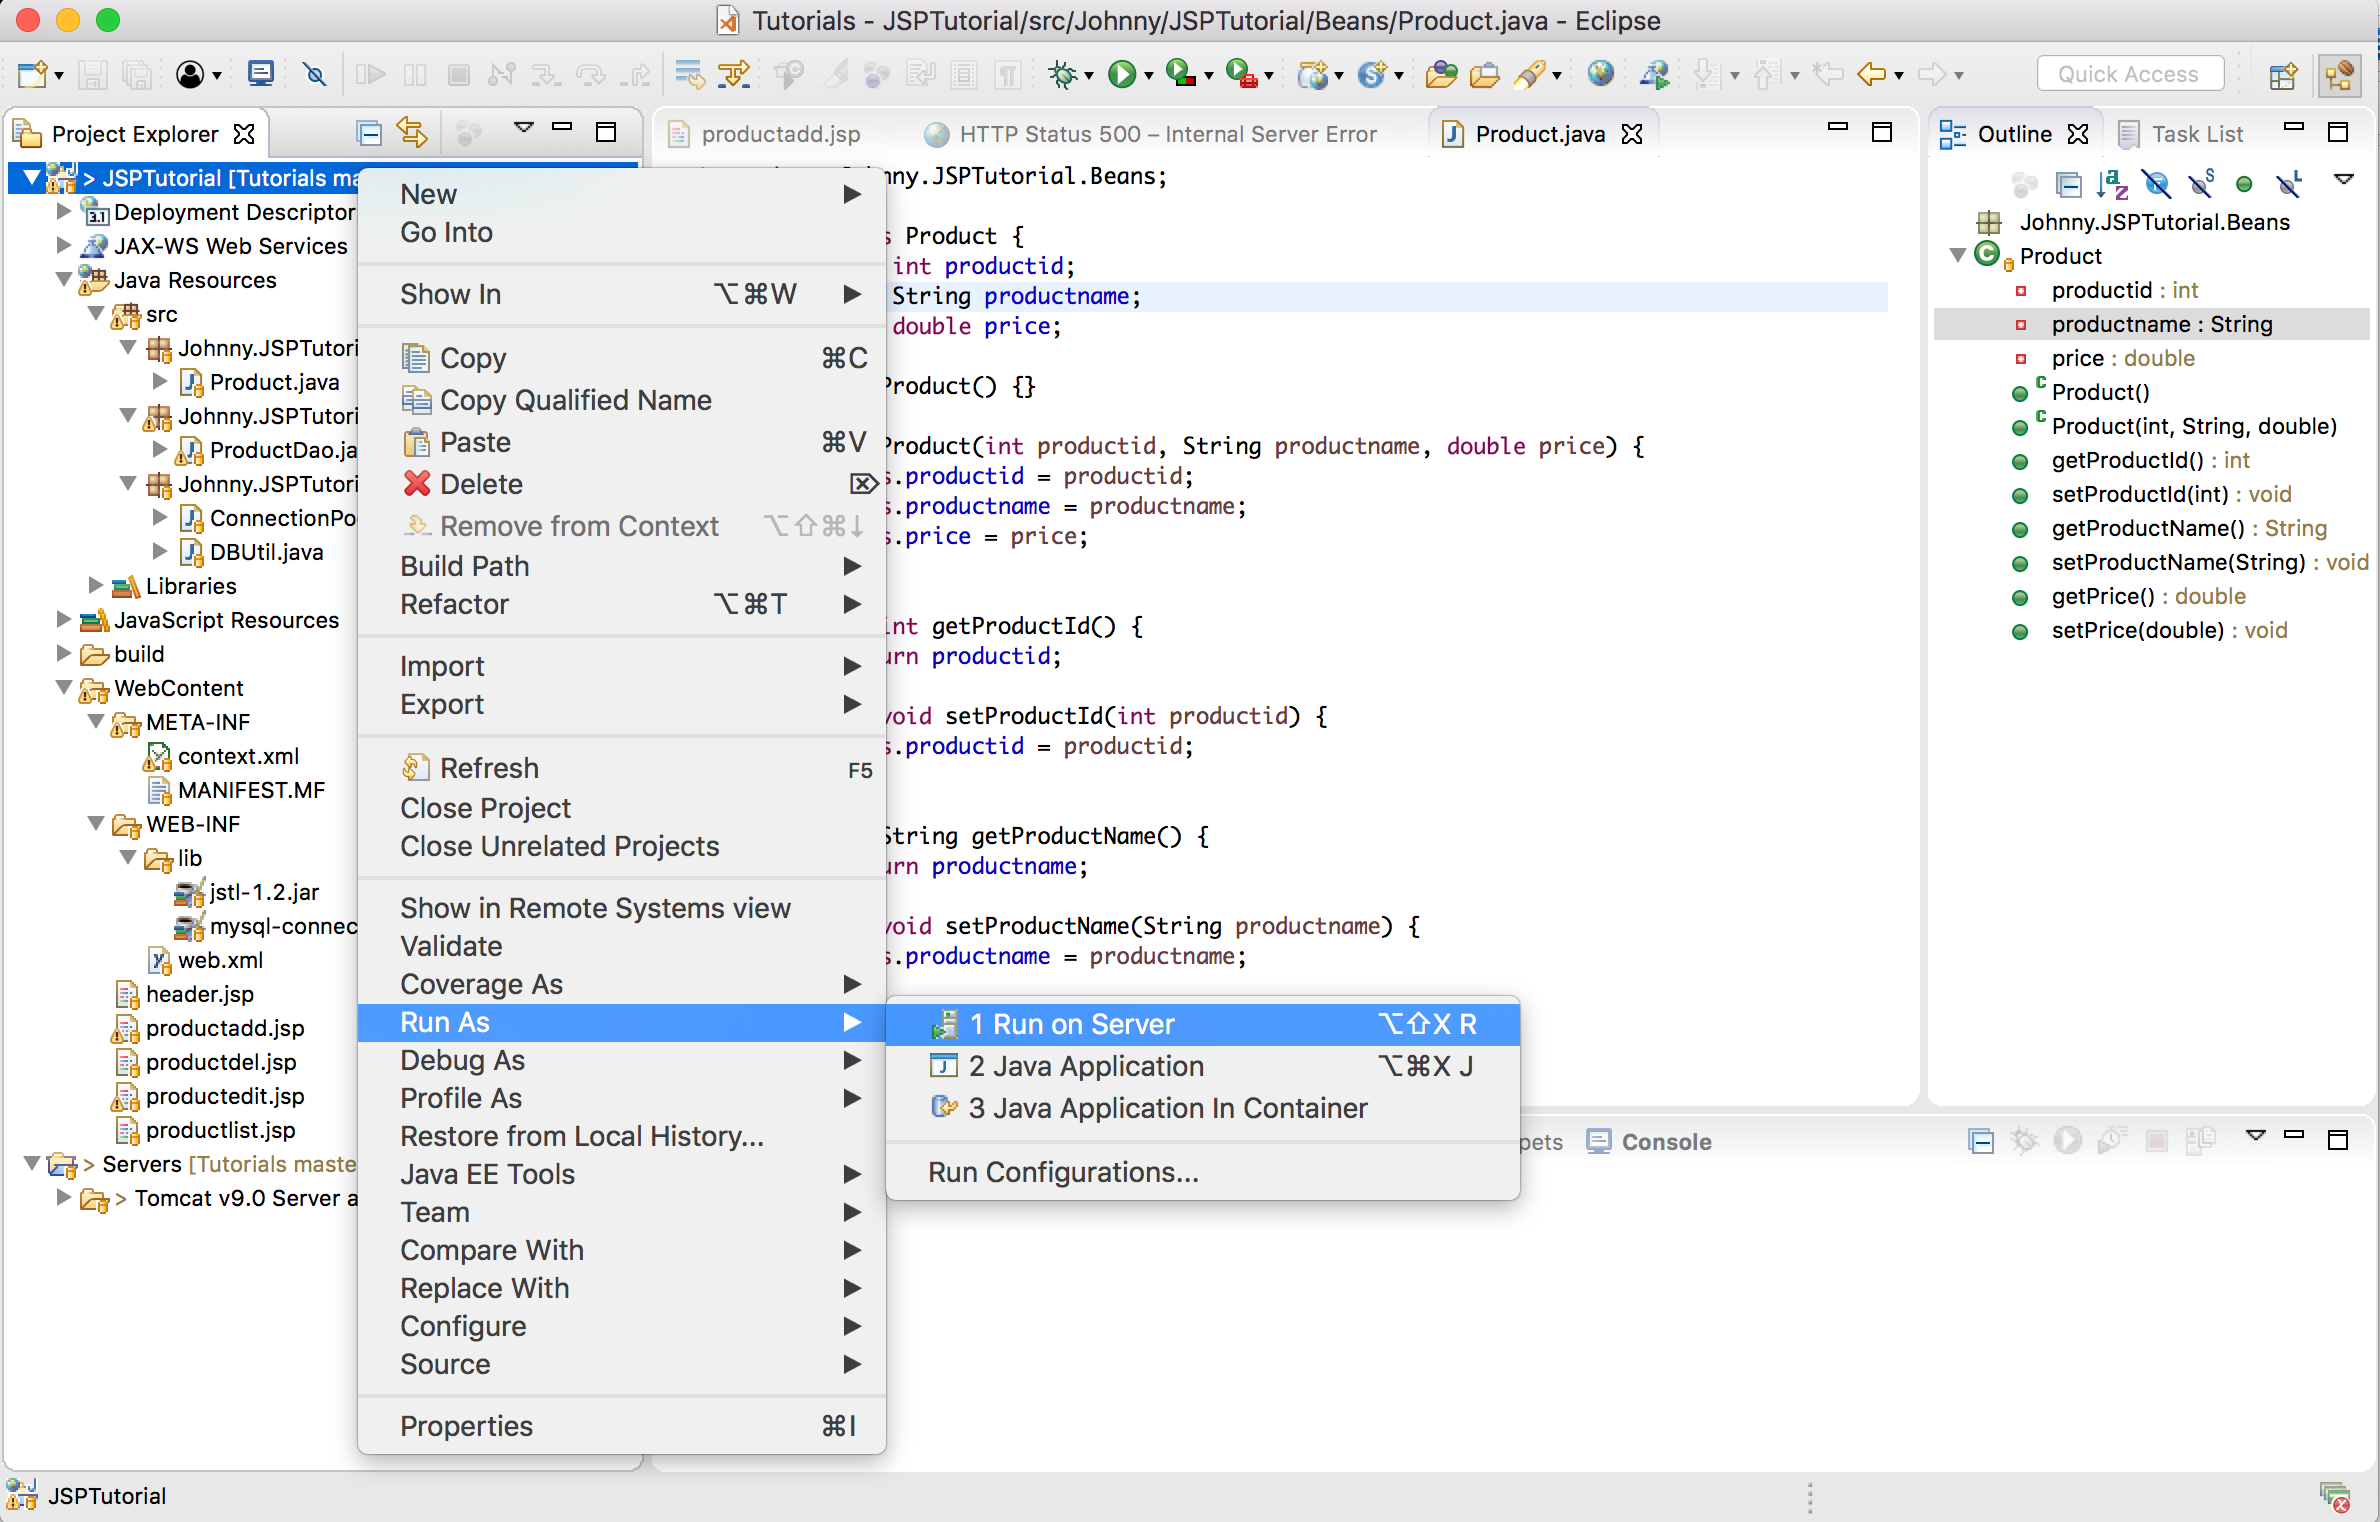Click the Back navigation arrow in toolbar
Viewport: 2380px width, 1522px height.
1871,74
